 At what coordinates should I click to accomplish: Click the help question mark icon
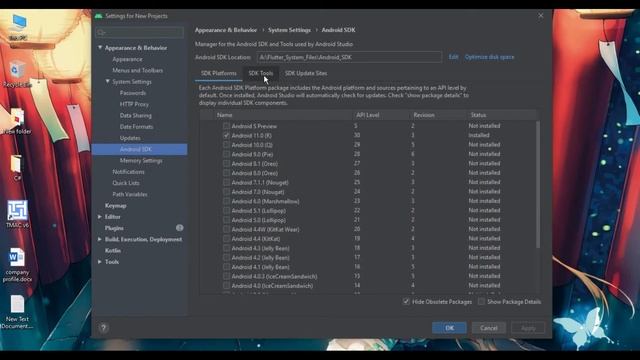coord(103,328)
